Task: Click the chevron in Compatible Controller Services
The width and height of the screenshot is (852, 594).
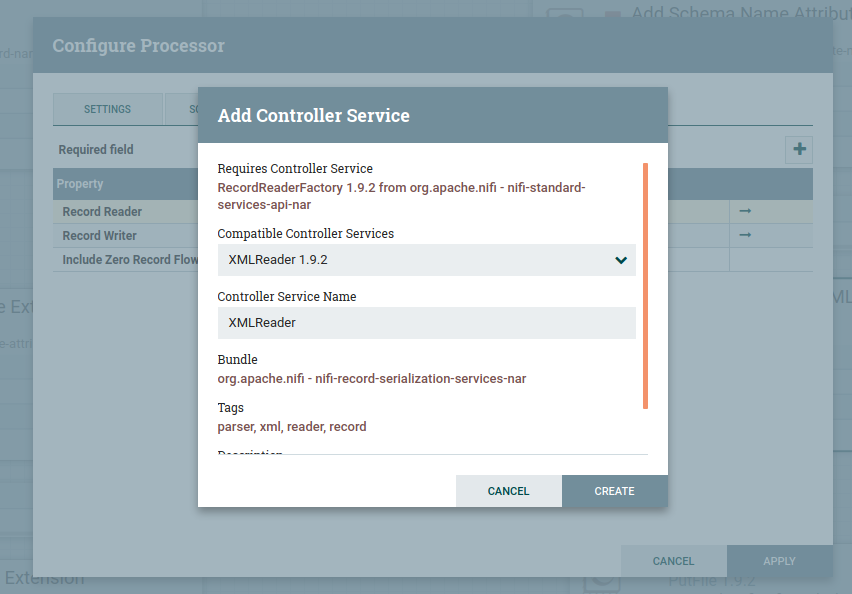Action: pyautogui.click(x=621, y=260)
